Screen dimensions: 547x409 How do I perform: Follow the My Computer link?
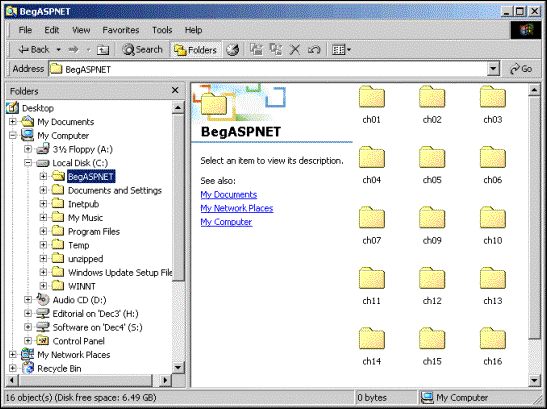[226, 222]
